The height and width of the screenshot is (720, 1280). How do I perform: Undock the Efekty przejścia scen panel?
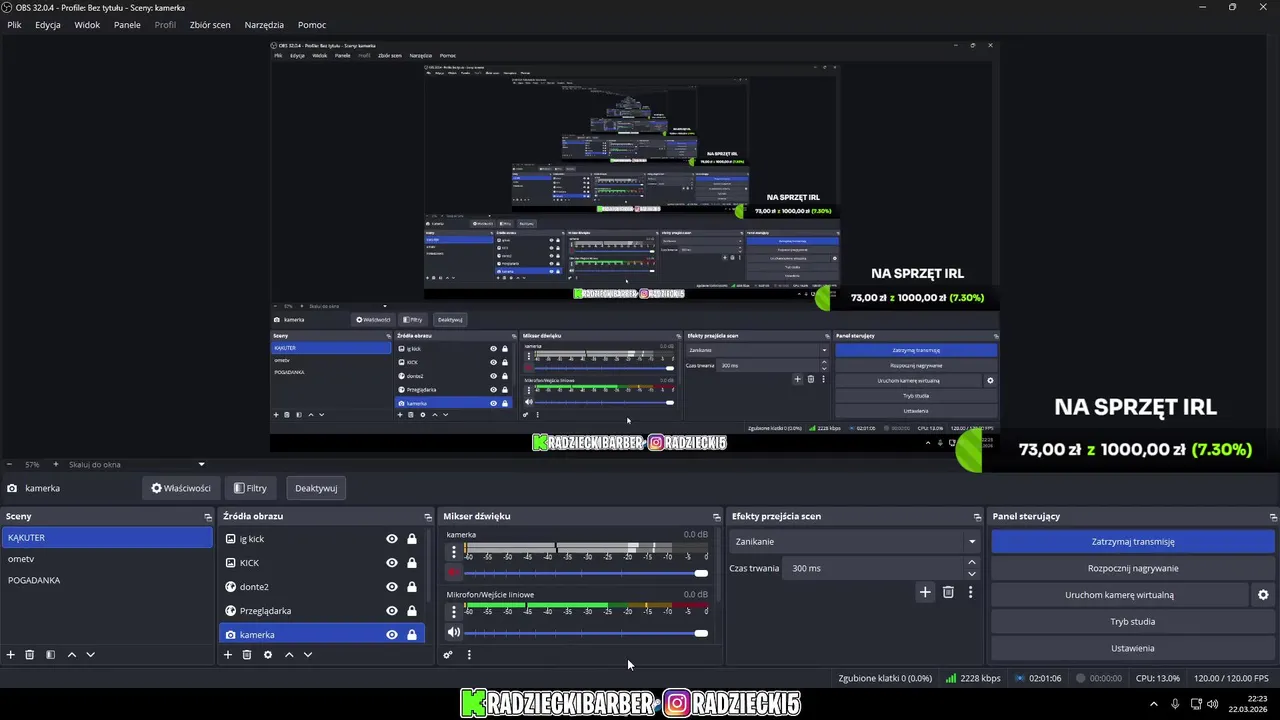coord(977,517)
